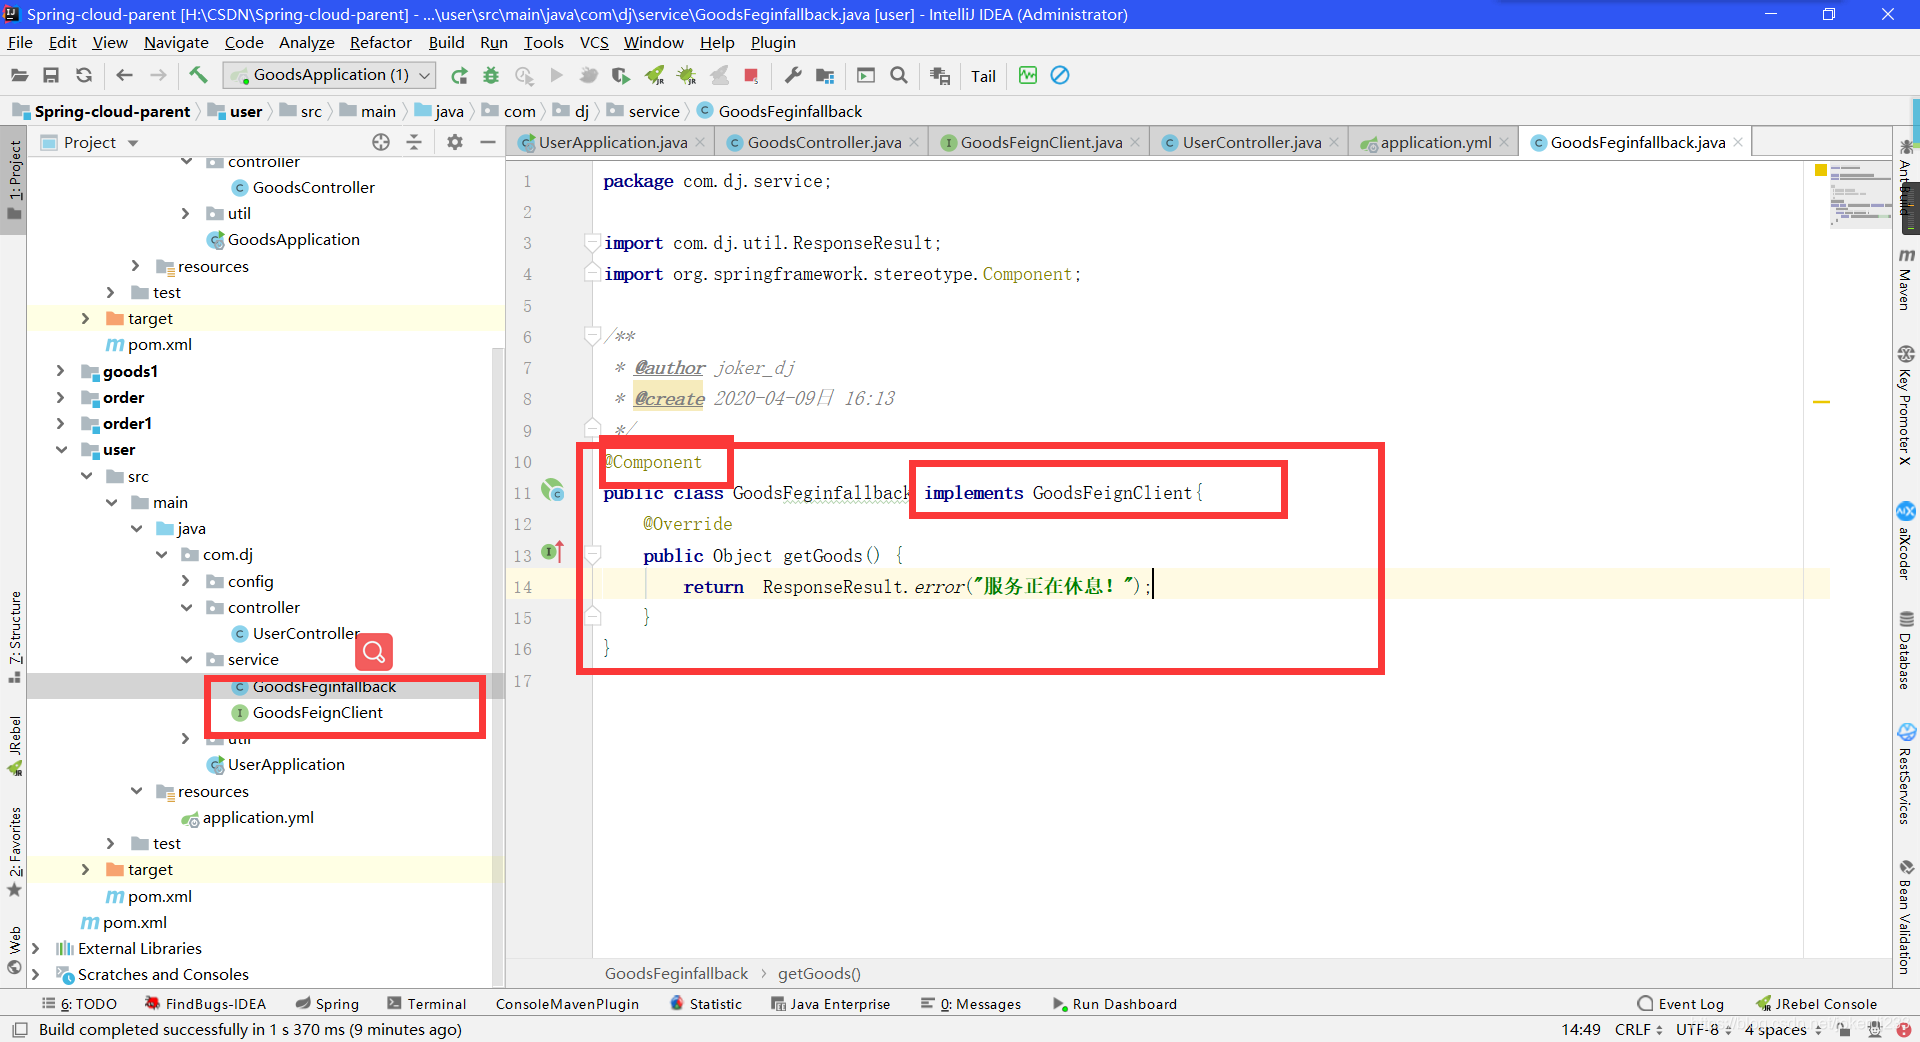1920x1042 pixels.
Task: Click the Open folder toolbar icon
Action: (19, 75)
